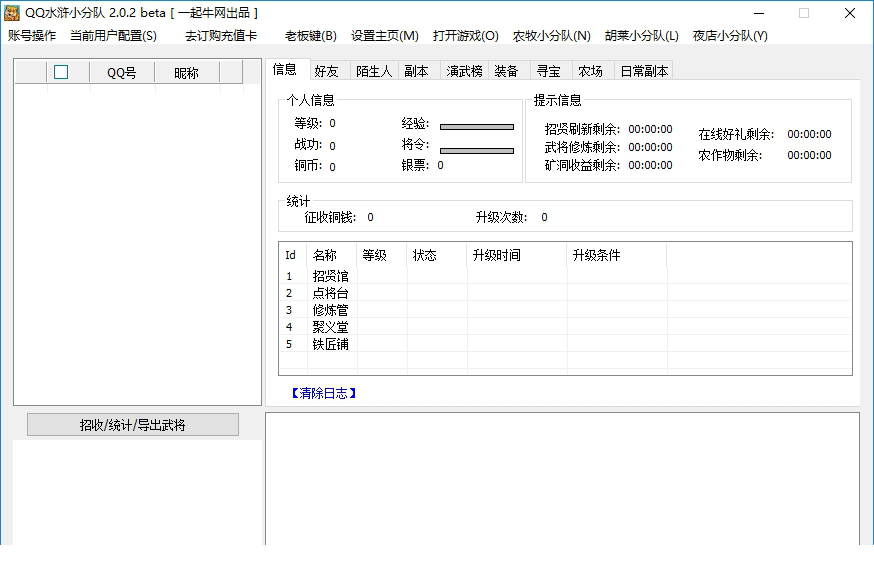Click the 状态 column header
The height and width of the screenshot is (566, 874).
(436, 255)
